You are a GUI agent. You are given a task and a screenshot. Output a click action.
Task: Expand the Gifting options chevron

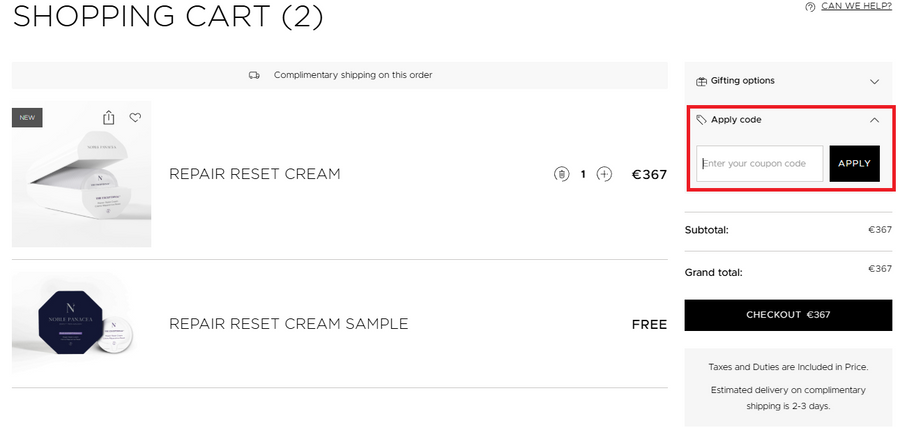click(x=874, y=81)
